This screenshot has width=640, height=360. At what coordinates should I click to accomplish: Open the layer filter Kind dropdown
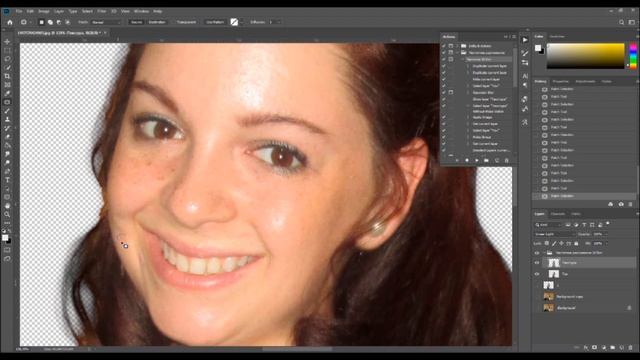(x=548, y=225)
